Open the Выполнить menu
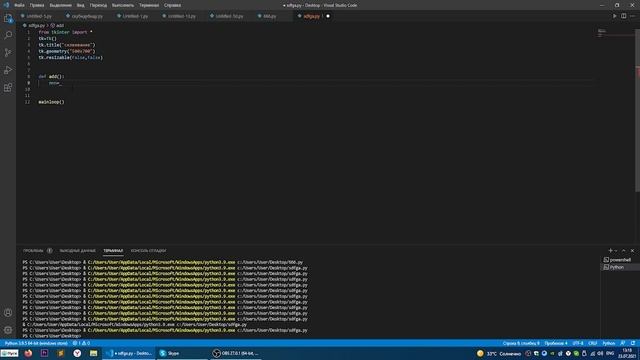640x360 pixels. tap(123, 5)
